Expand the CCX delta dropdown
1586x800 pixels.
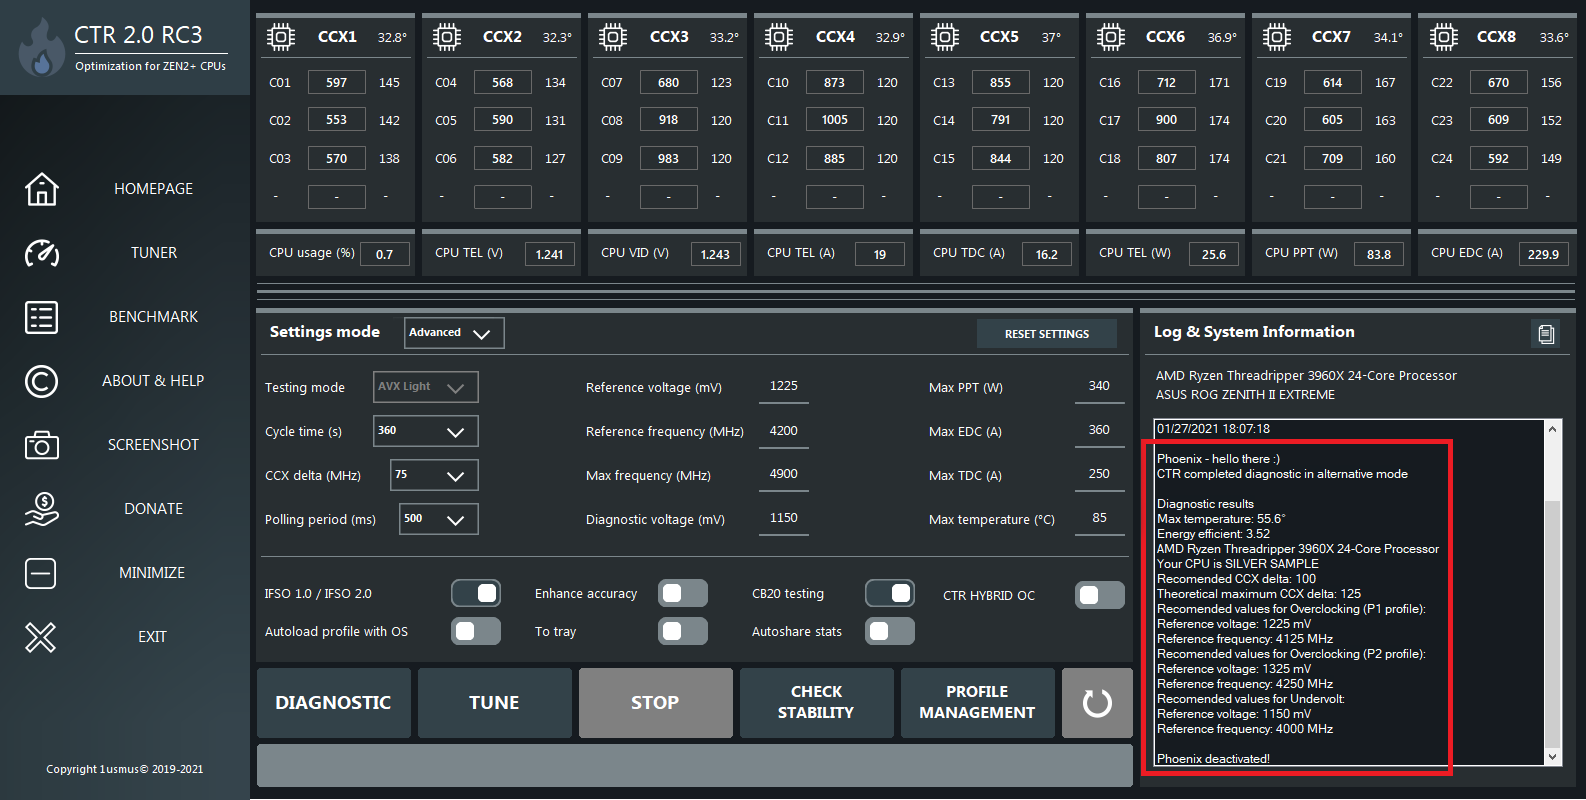pyautogui.click(x=434, y=475)
